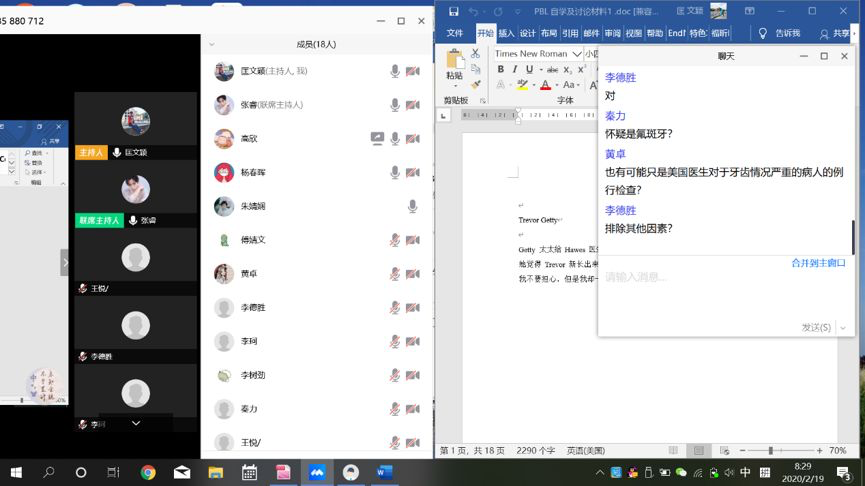This screenshot has width=865, height=486.
Task: Click the Paste clipboard icon in Word ribbon
Action: tap(455, 60)
